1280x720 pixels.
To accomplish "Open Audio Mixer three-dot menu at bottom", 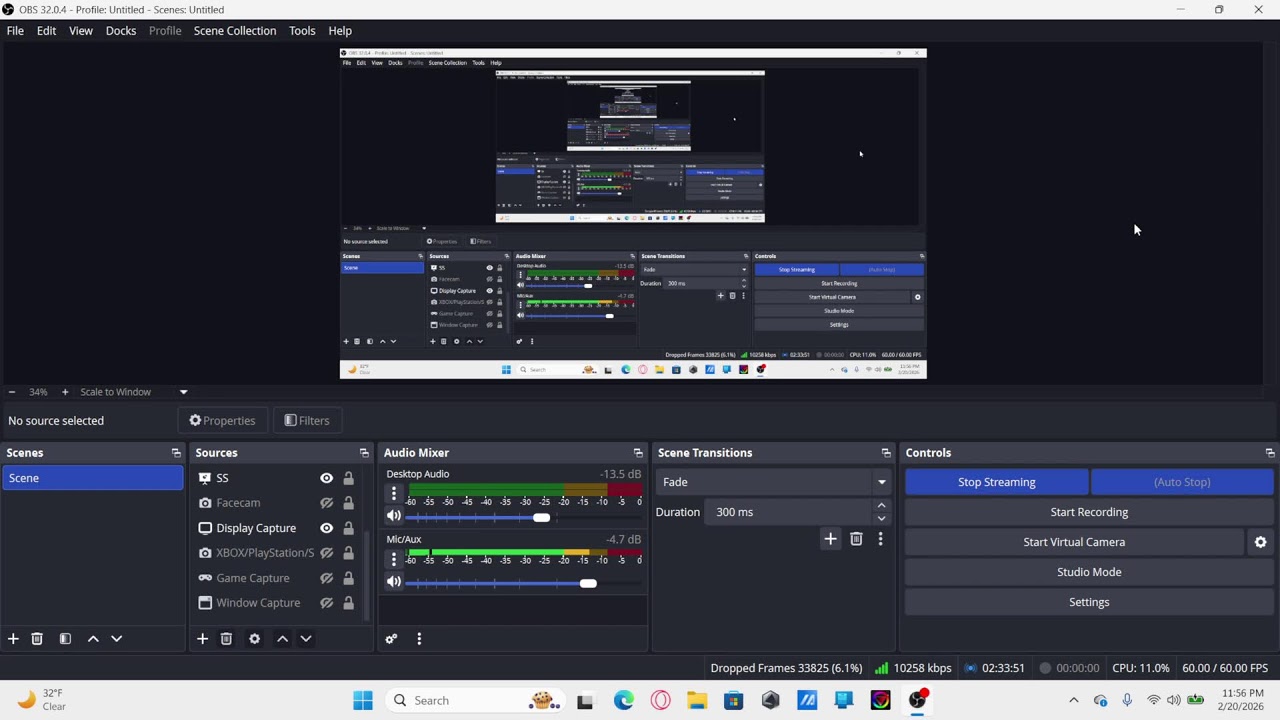I will (x=419, y=639).
